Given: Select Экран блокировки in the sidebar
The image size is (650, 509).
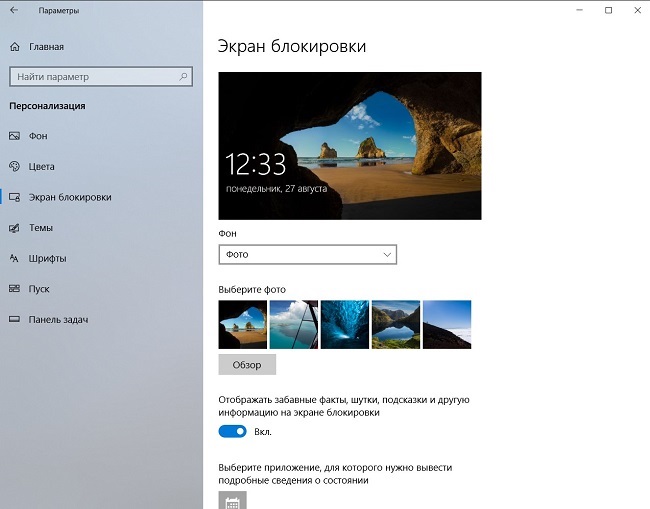Looking at the screenshot, I should click(70, 197).
